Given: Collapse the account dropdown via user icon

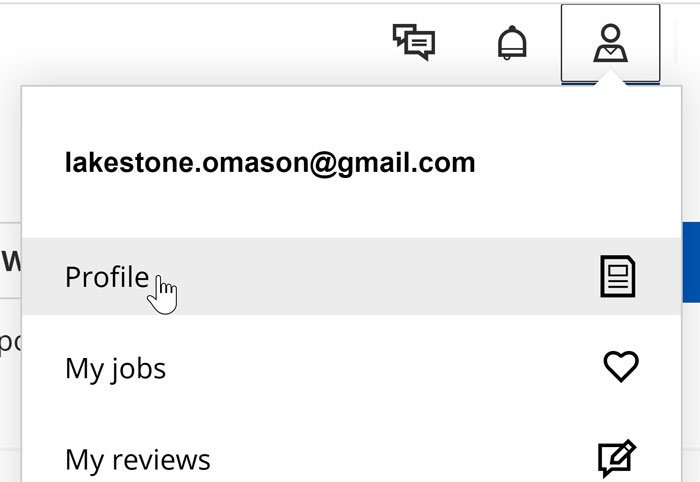Looking at the screenshot, I should tap(610, 43).
